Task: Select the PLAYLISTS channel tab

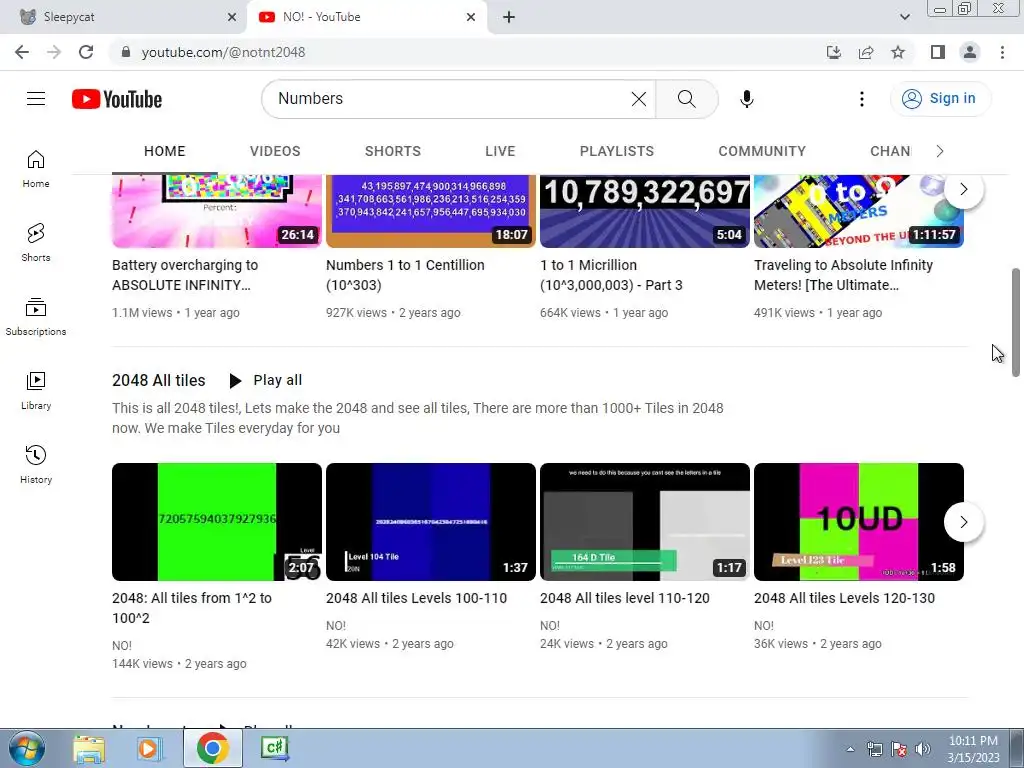Action: coord(616,151)
